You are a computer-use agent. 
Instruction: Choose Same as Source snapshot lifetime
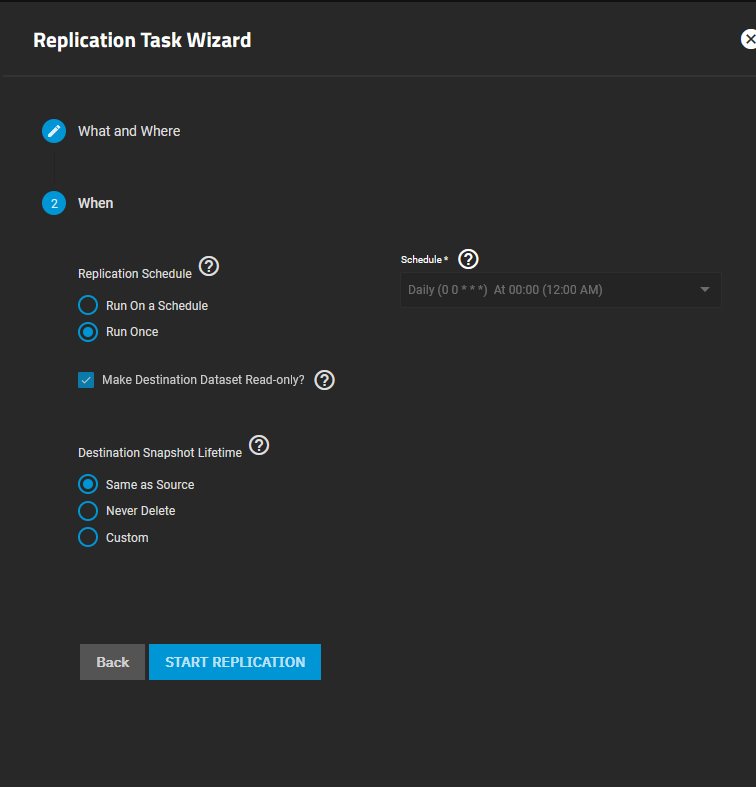click(x=88, y=484)
